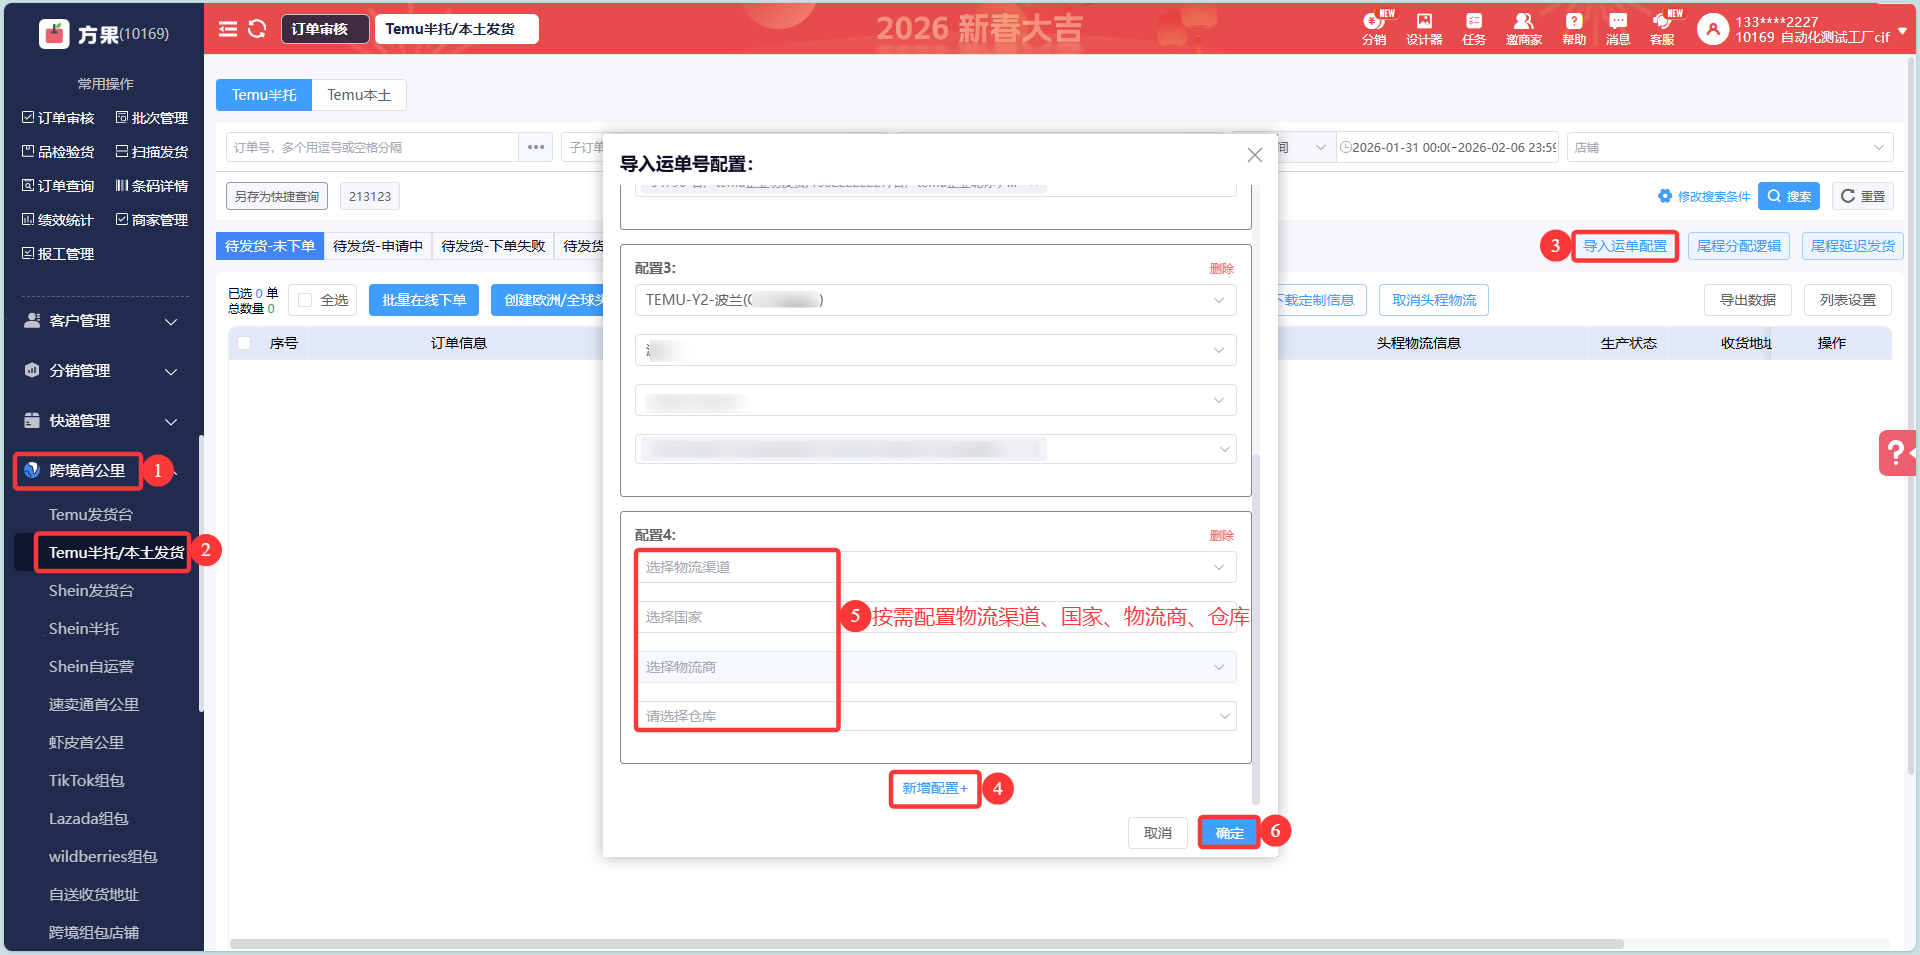Click the 导入运单配置 button
The image size is (1920, 955).
(1625, 246)
